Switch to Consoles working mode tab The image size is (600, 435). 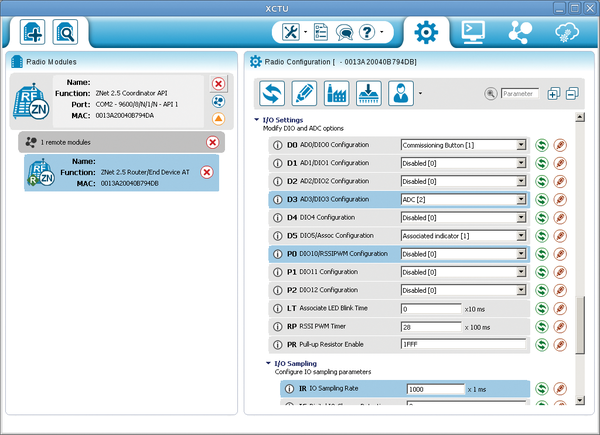tap(473, 32)
